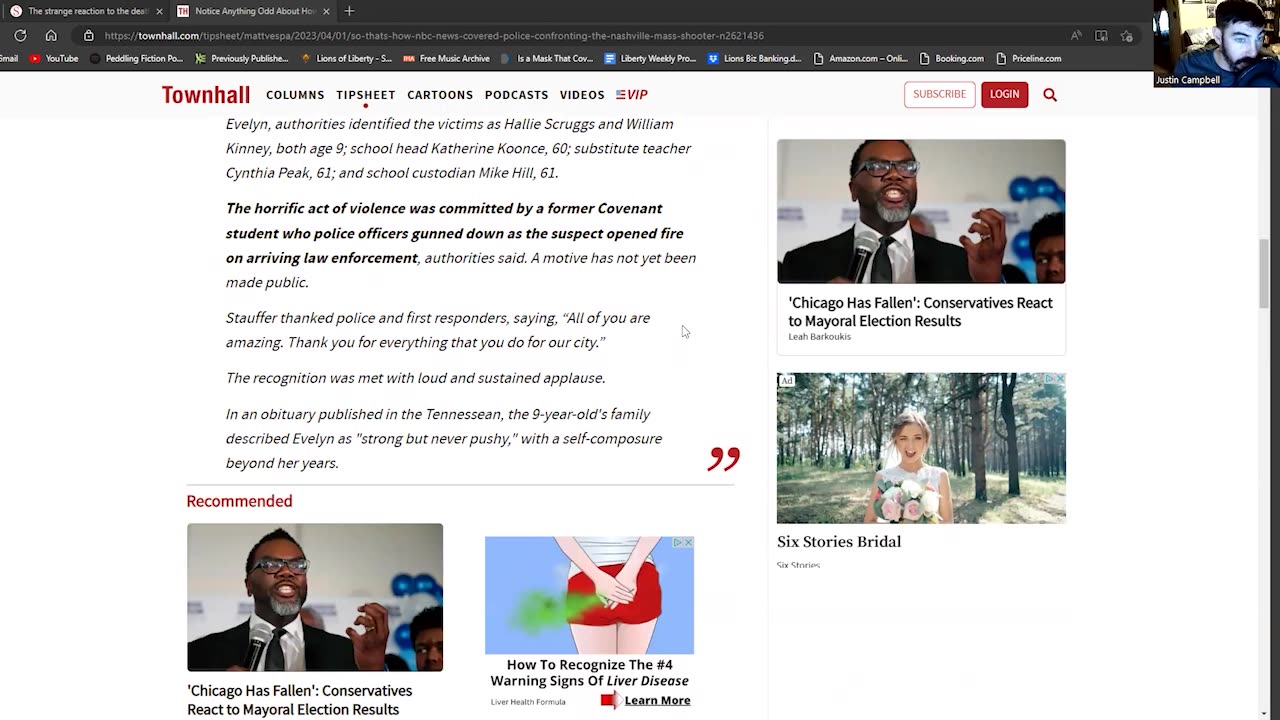Close 'The strange reaction' tab
The height and width of the screenshot is (720, 1280).
click(159, 11)
